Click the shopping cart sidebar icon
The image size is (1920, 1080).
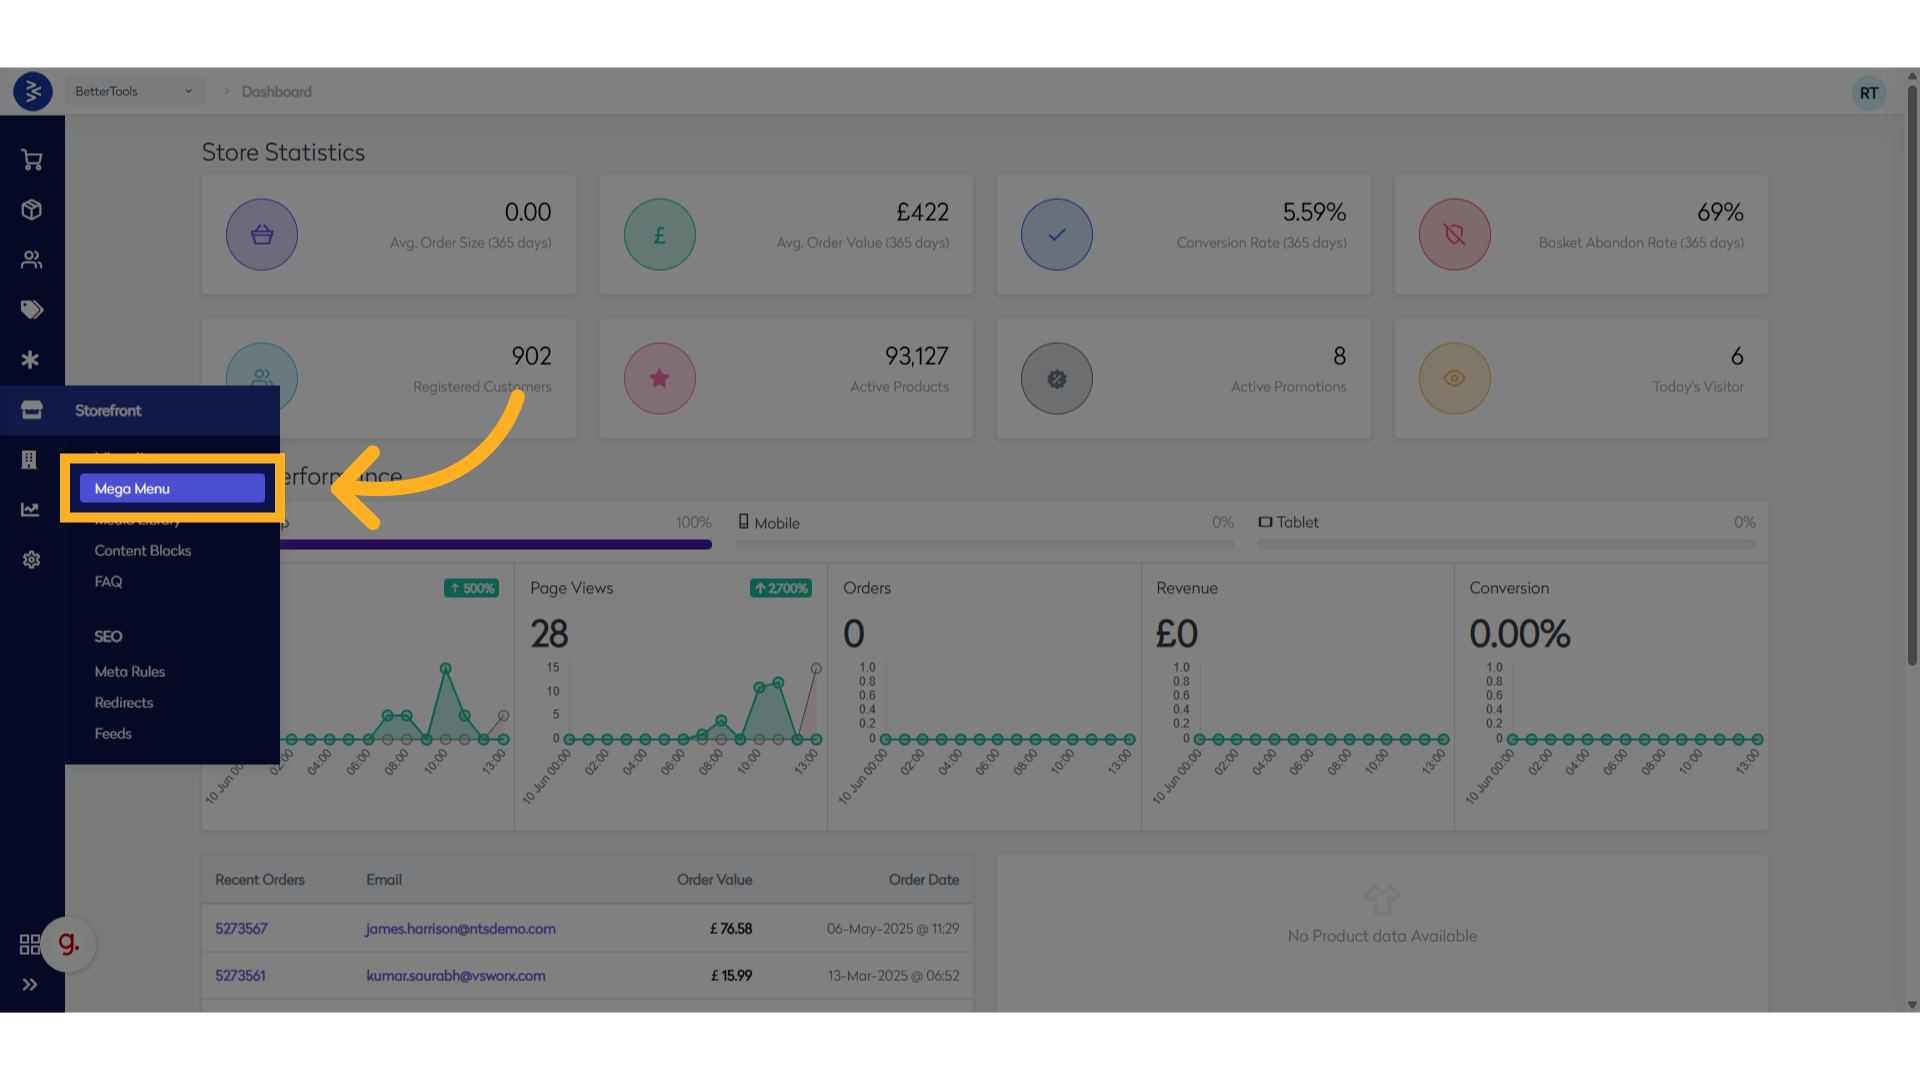point(31,160)
